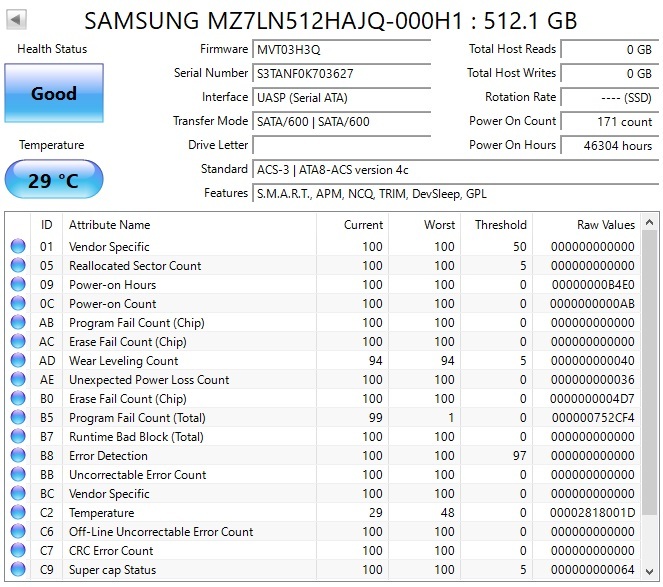The image size is (663, 587).
Task: Click status orb for Temperature attribute row
Action: point(18,513)
